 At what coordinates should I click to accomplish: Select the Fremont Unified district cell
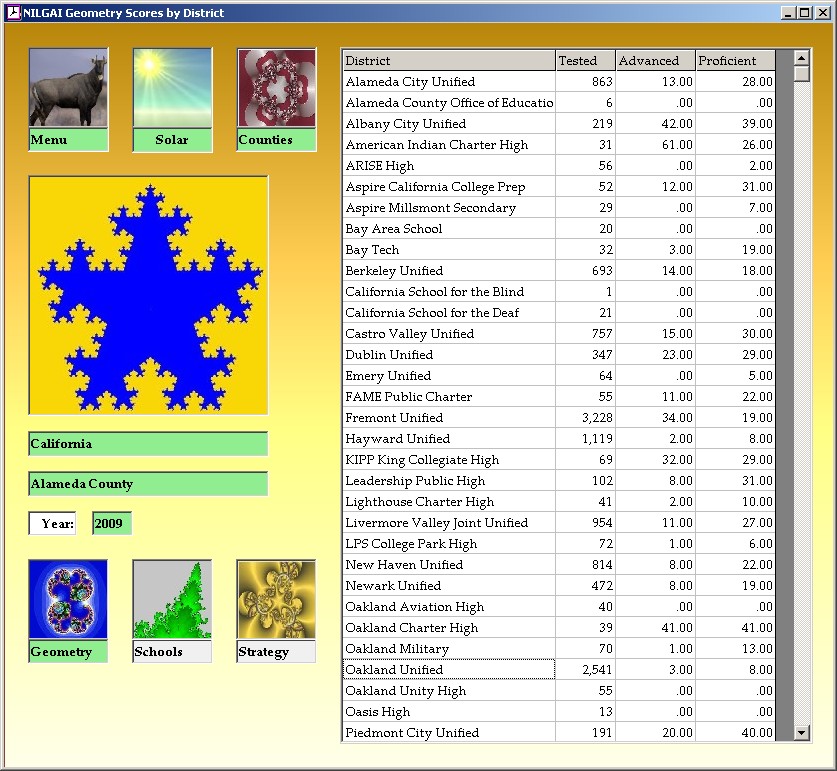(x=448, y=418)
